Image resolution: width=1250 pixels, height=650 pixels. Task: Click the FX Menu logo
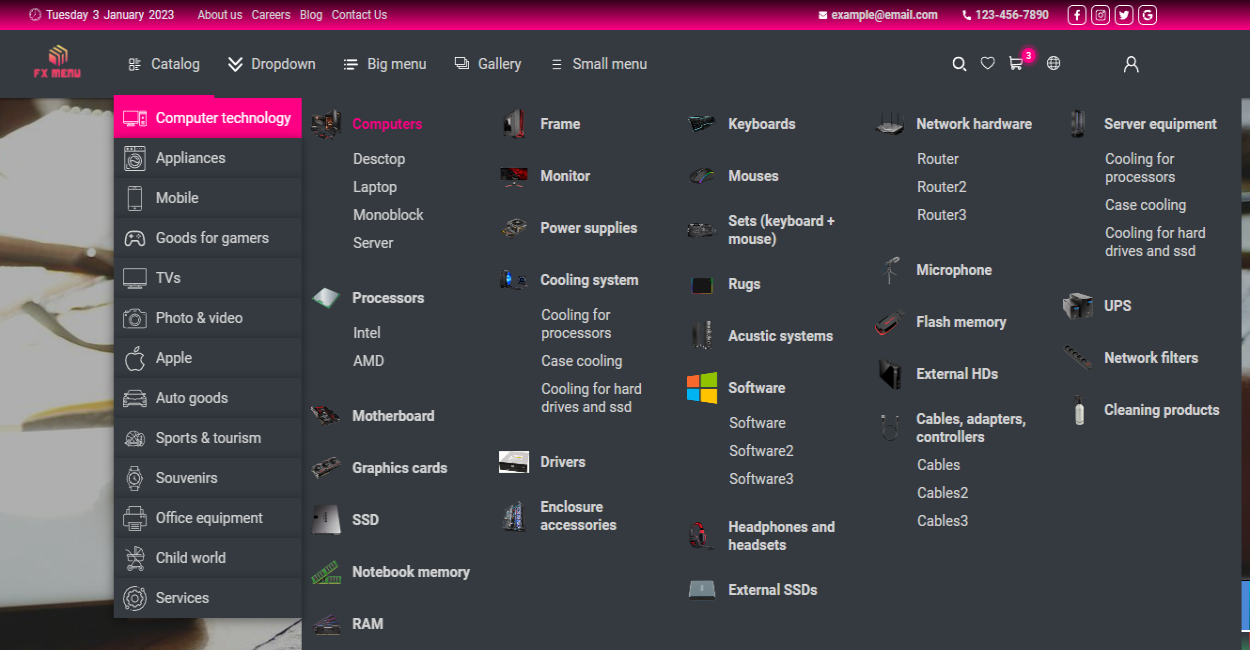pos(57,62)
